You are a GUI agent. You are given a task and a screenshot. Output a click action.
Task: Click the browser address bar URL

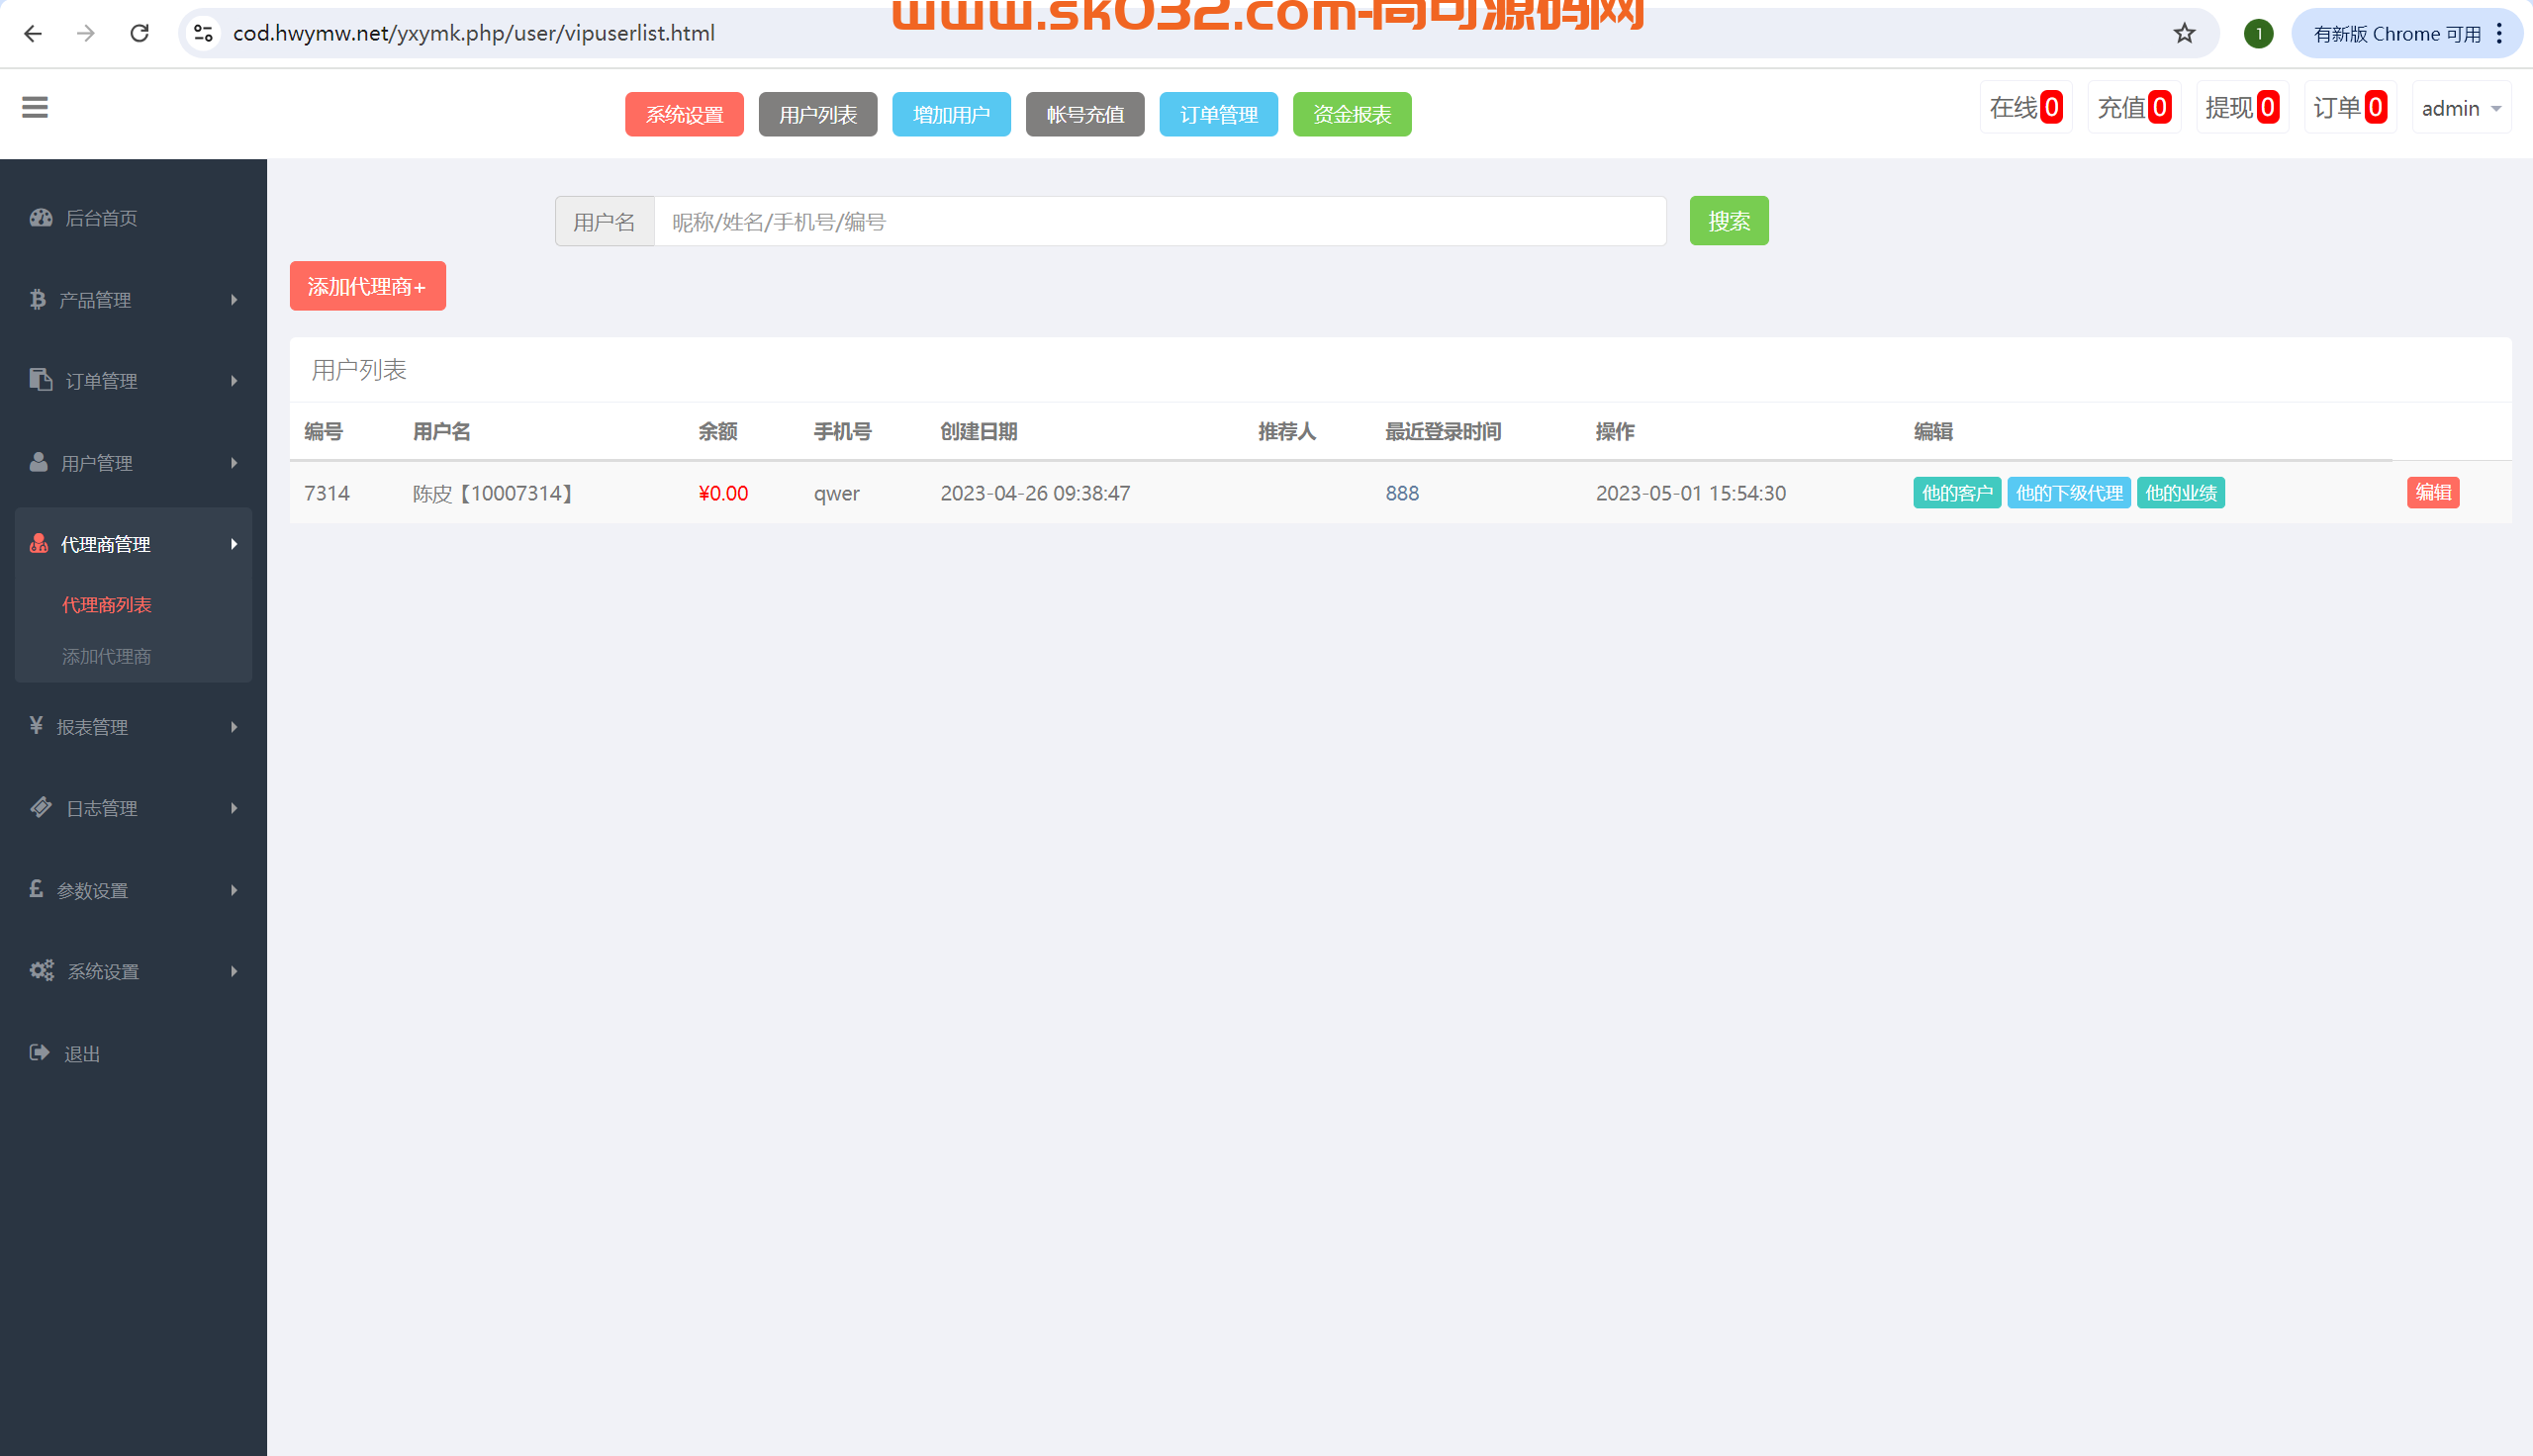[474, 33]
